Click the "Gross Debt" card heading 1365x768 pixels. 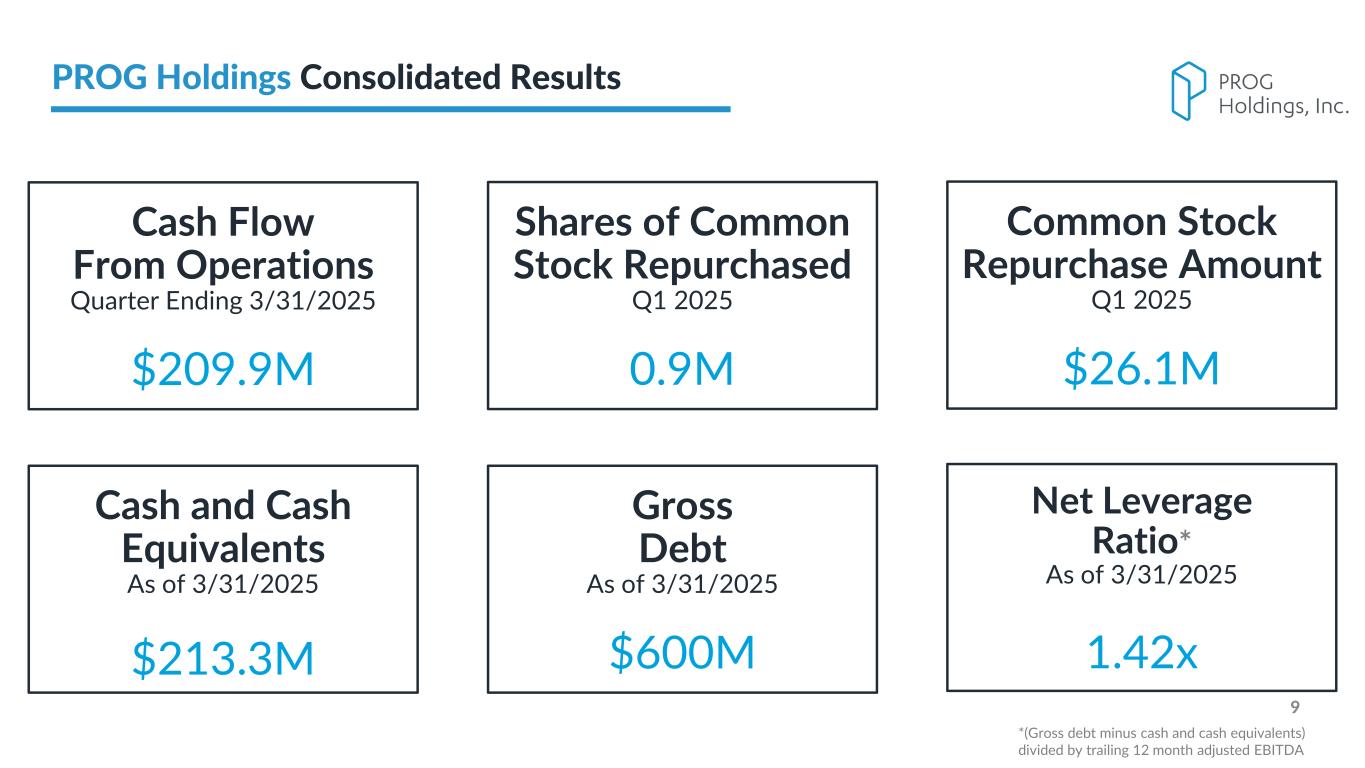(682, 527)
